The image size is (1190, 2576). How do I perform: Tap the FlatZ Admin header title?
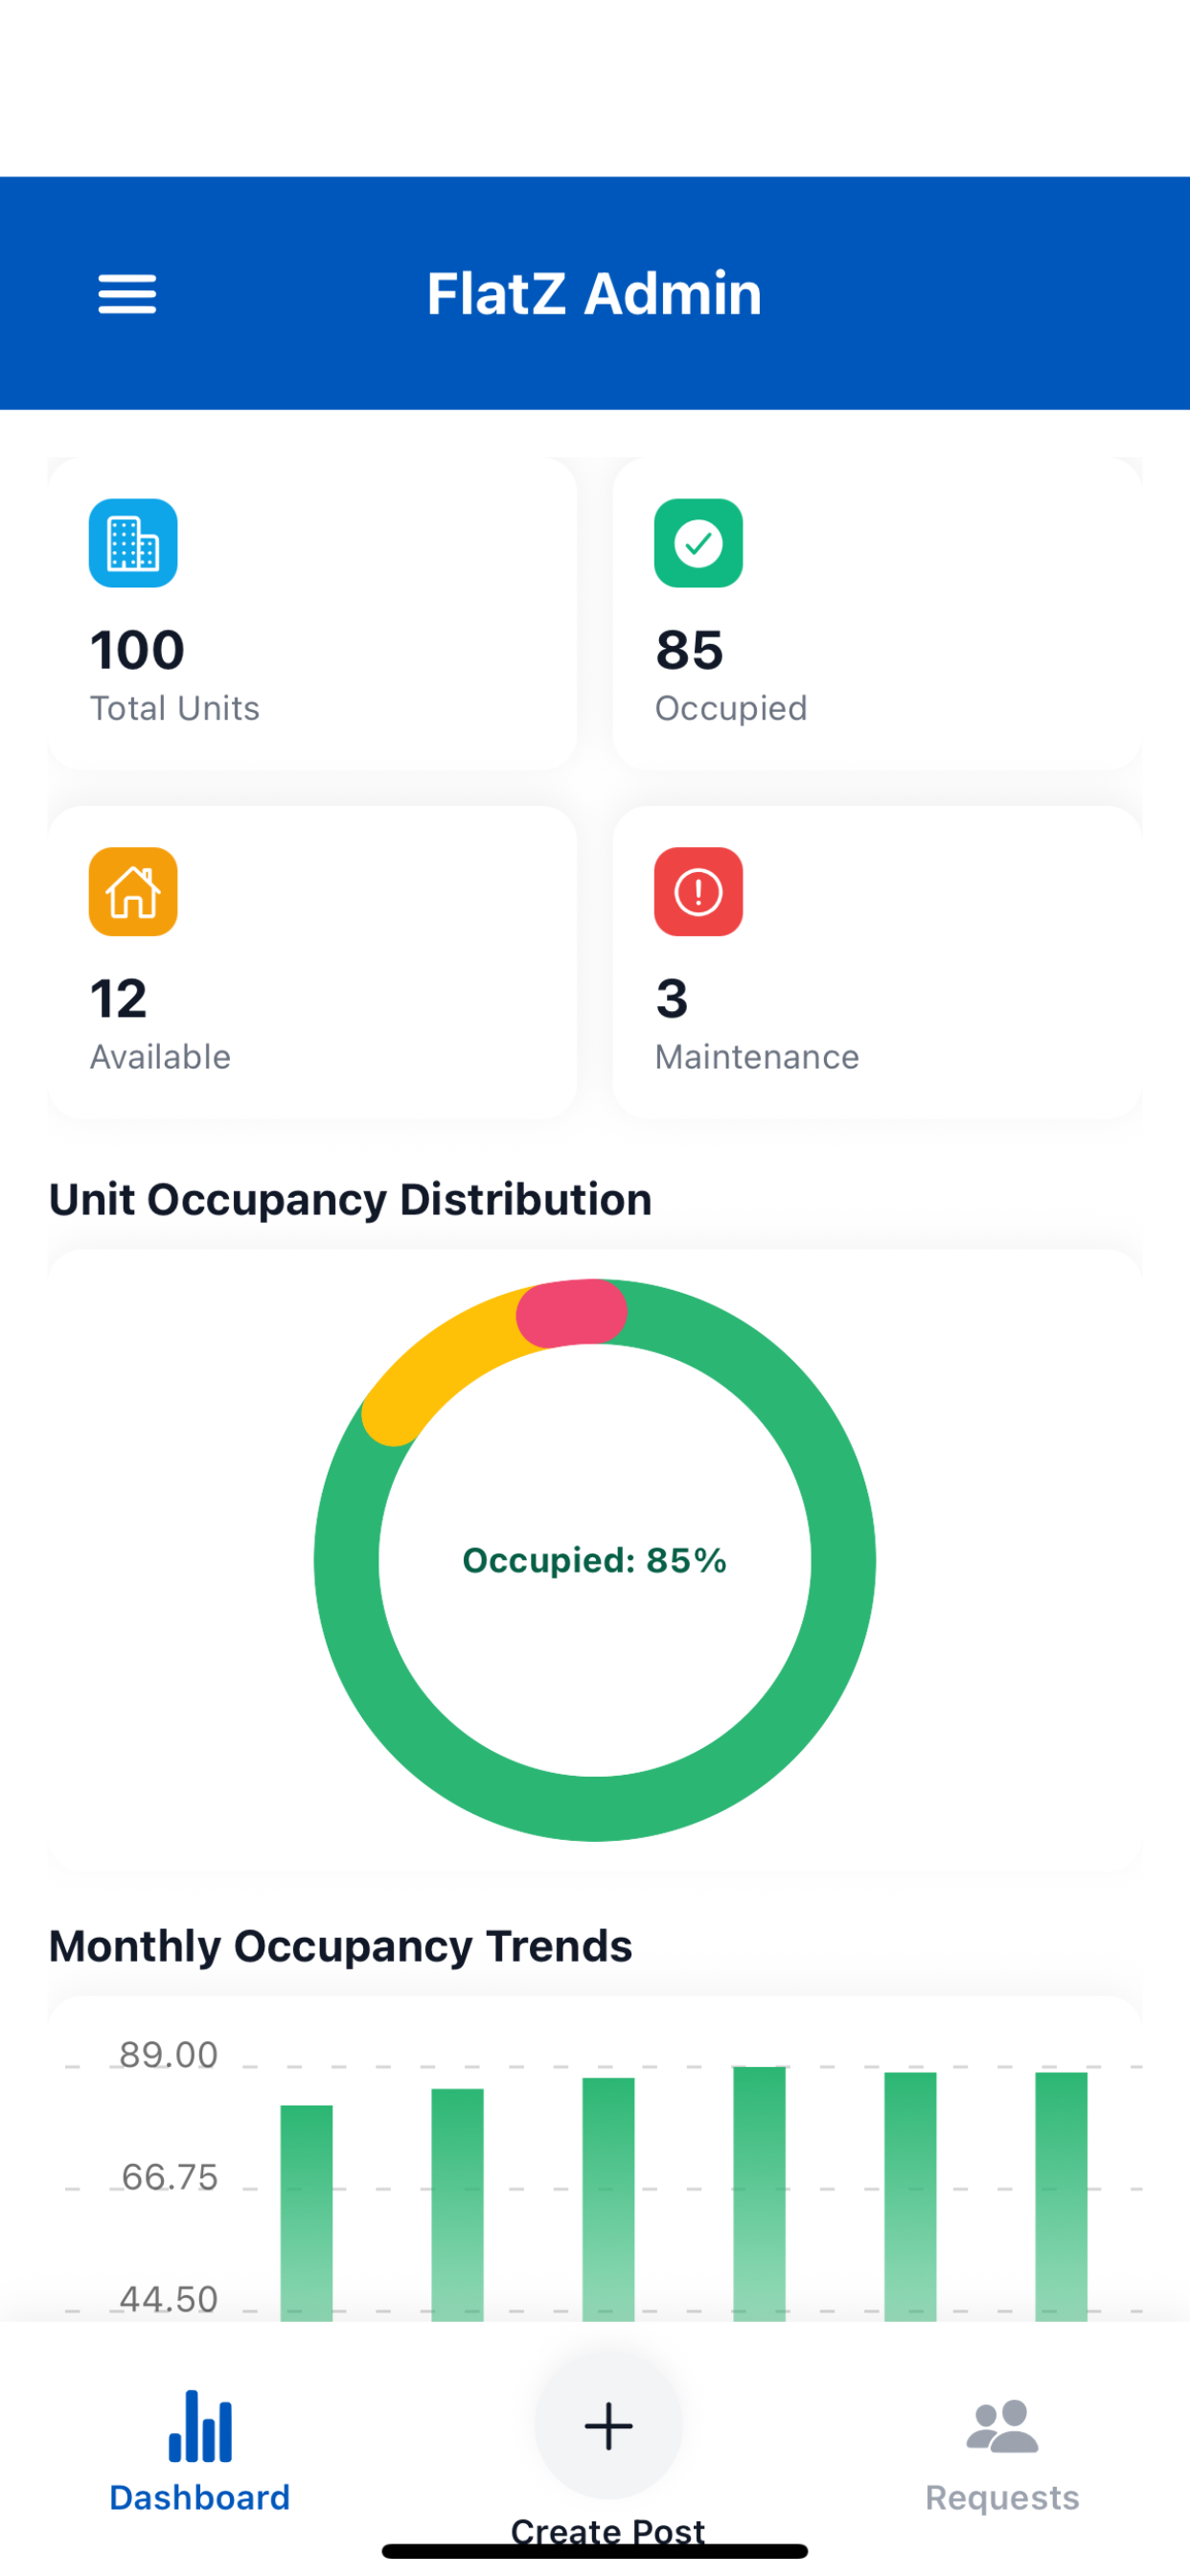tap(595, 294)
